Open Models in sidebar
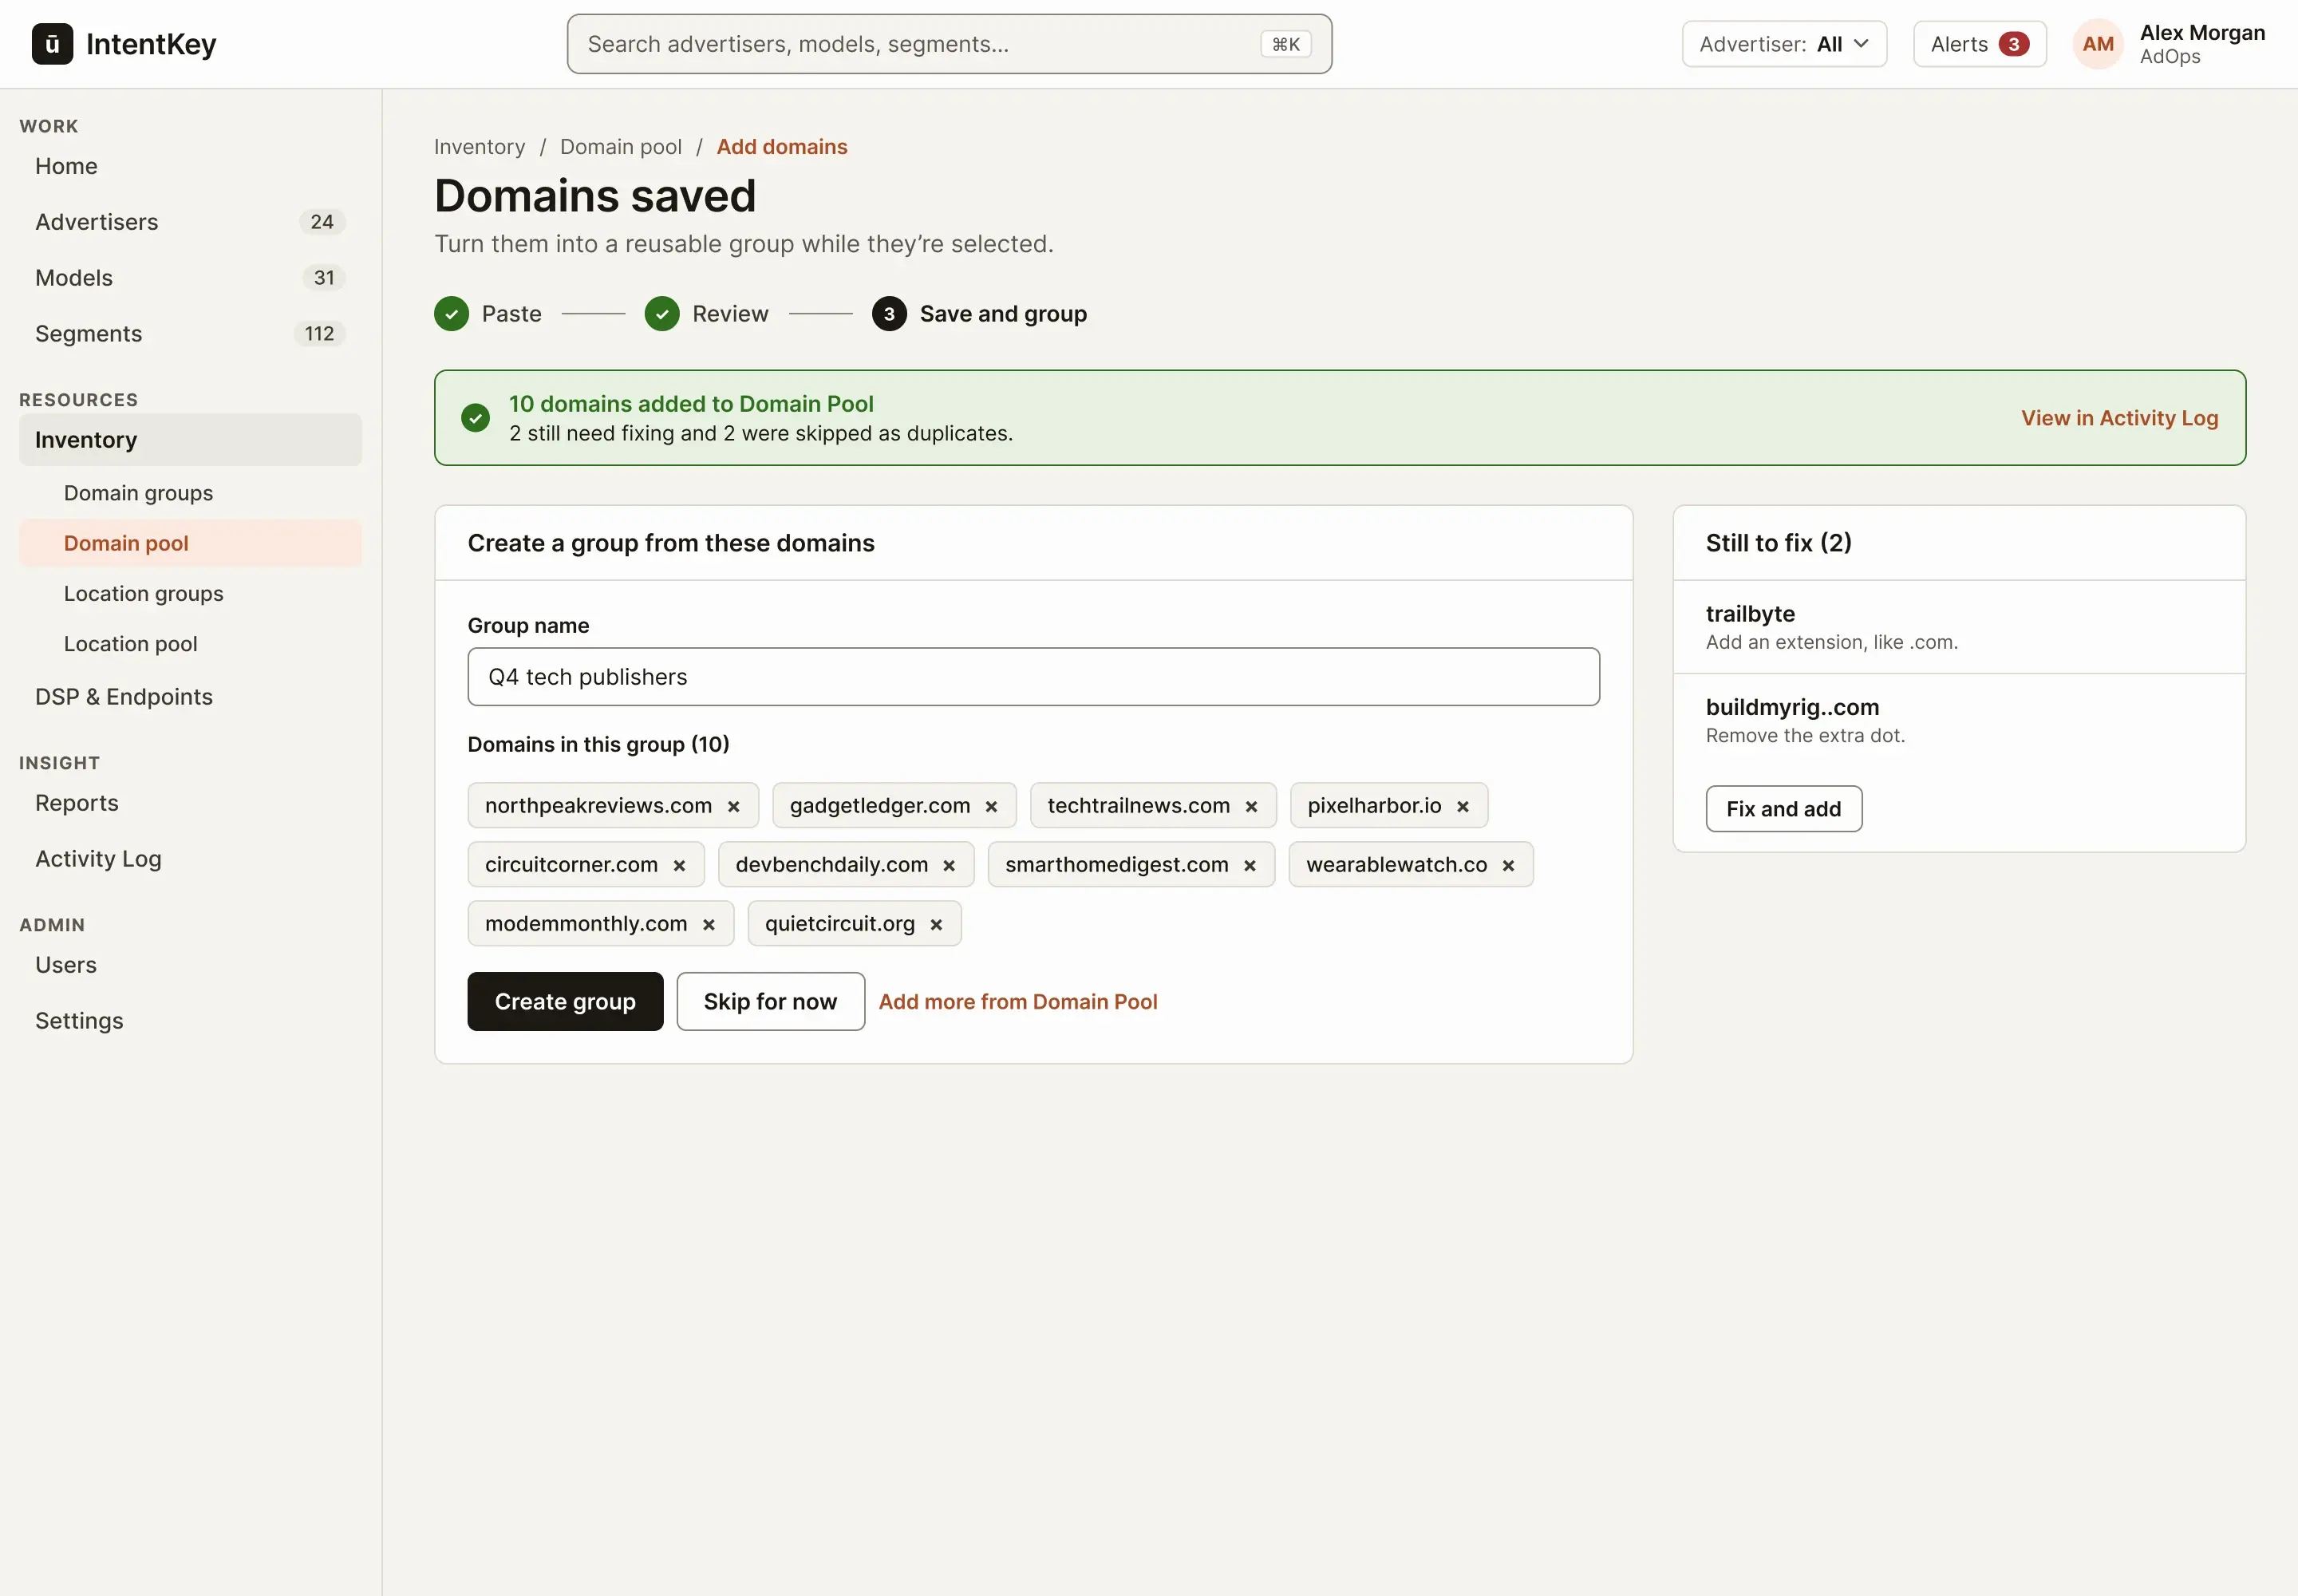2298x1596 pixels. point(191,278)
